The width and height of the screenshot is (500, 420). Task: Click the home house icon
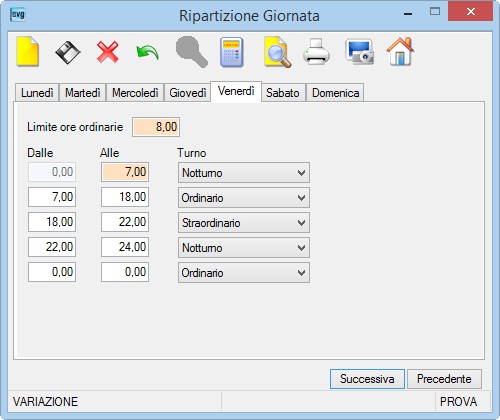point(400,51)
